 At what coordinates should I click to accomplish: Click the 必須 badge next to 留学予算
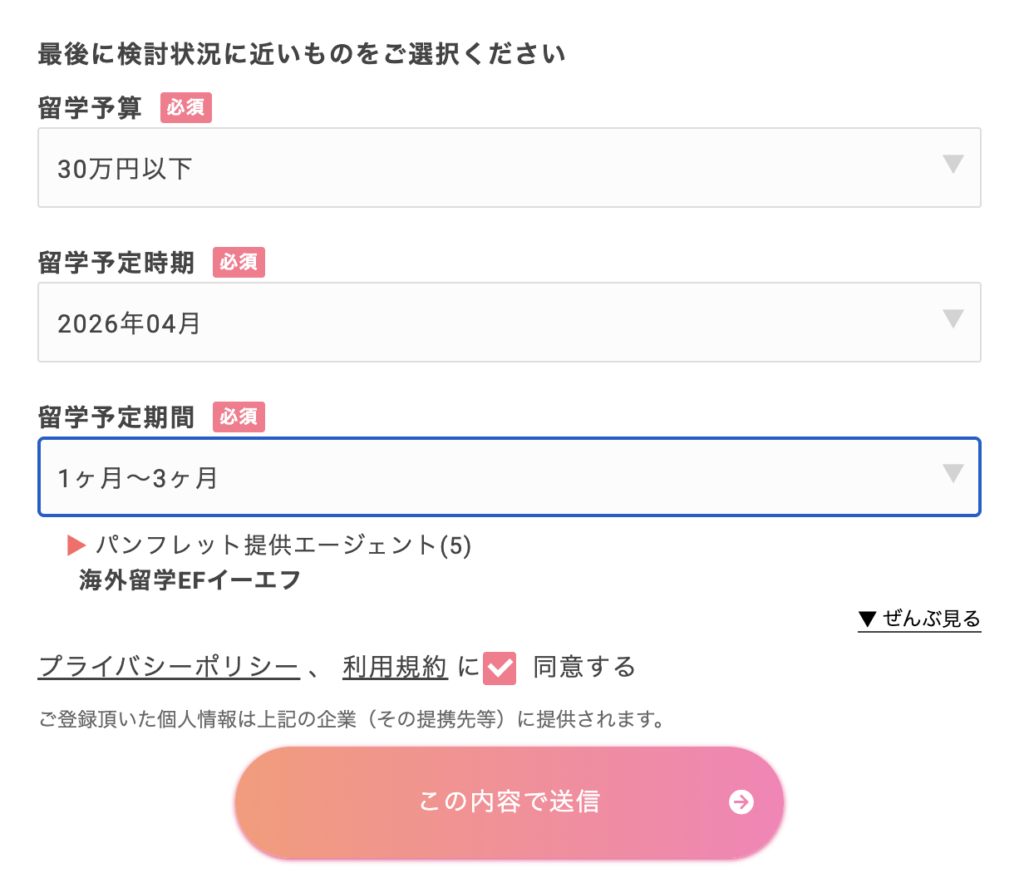coord(186,108)
